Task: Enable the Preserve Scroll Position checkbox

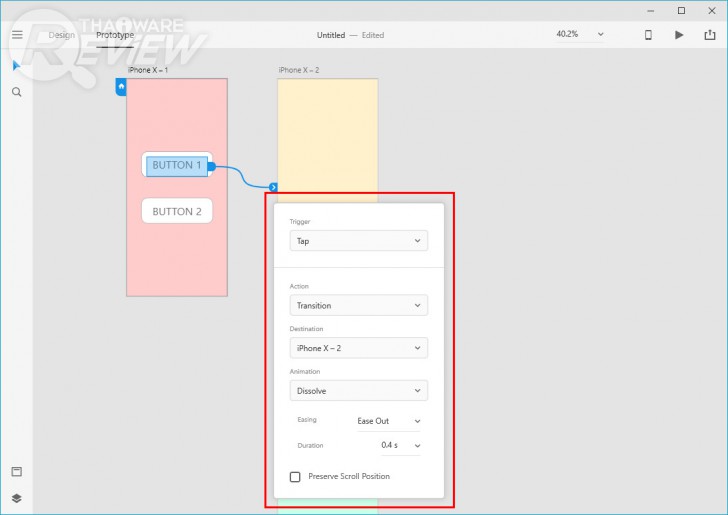Action: (295, 477)
